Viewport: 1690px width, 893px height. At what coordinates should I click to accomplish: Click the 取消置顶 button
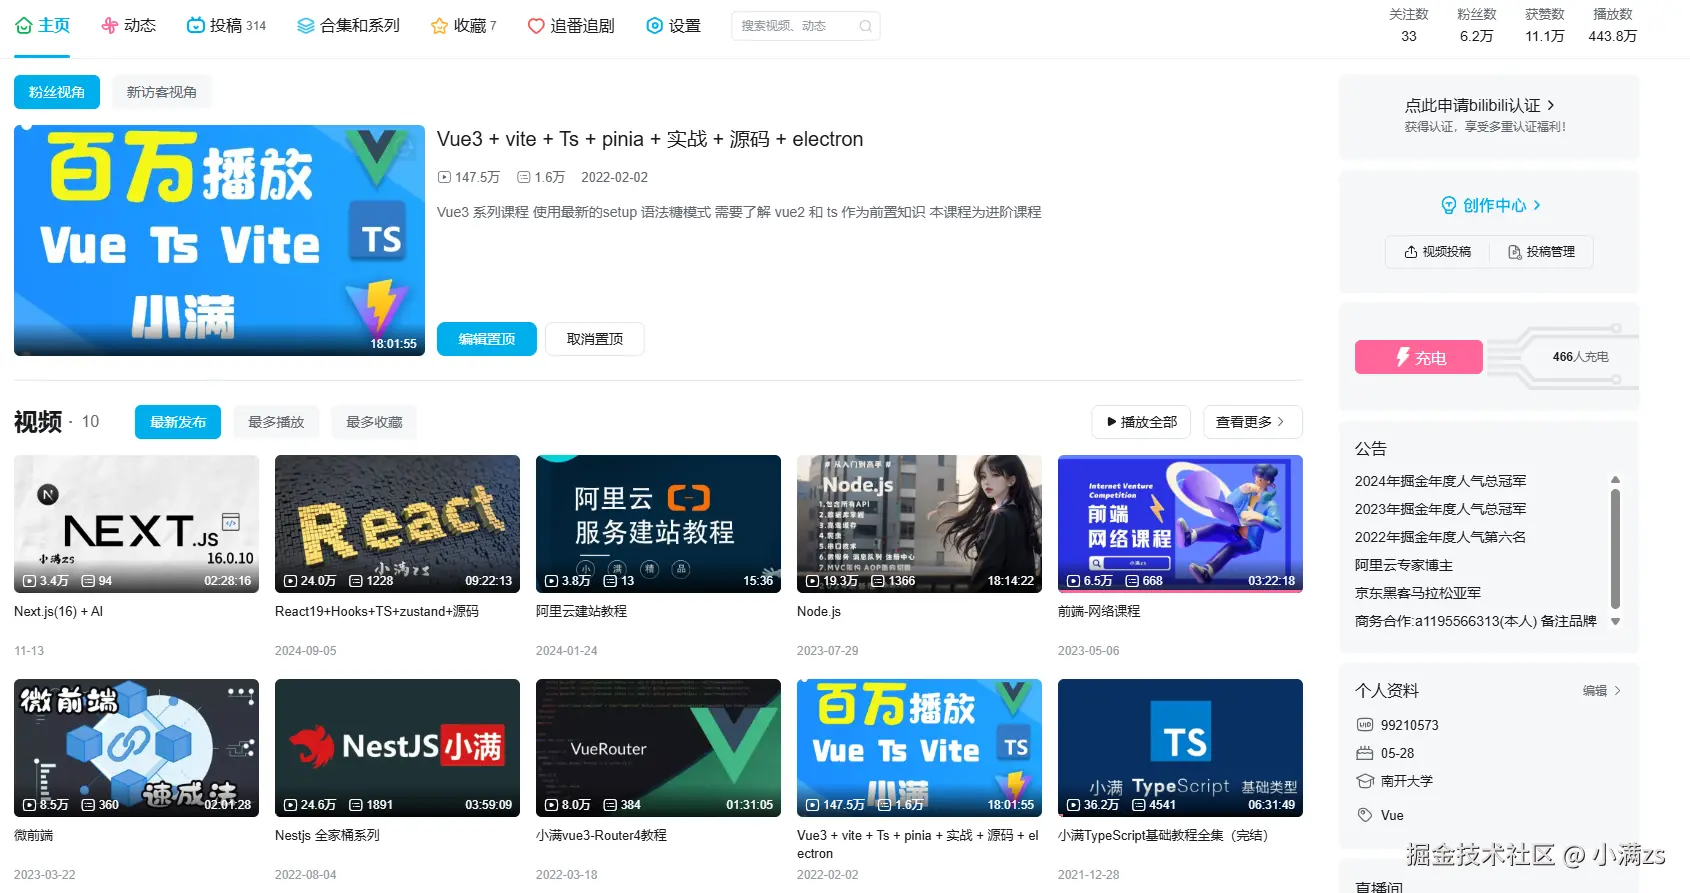[595, 339]
